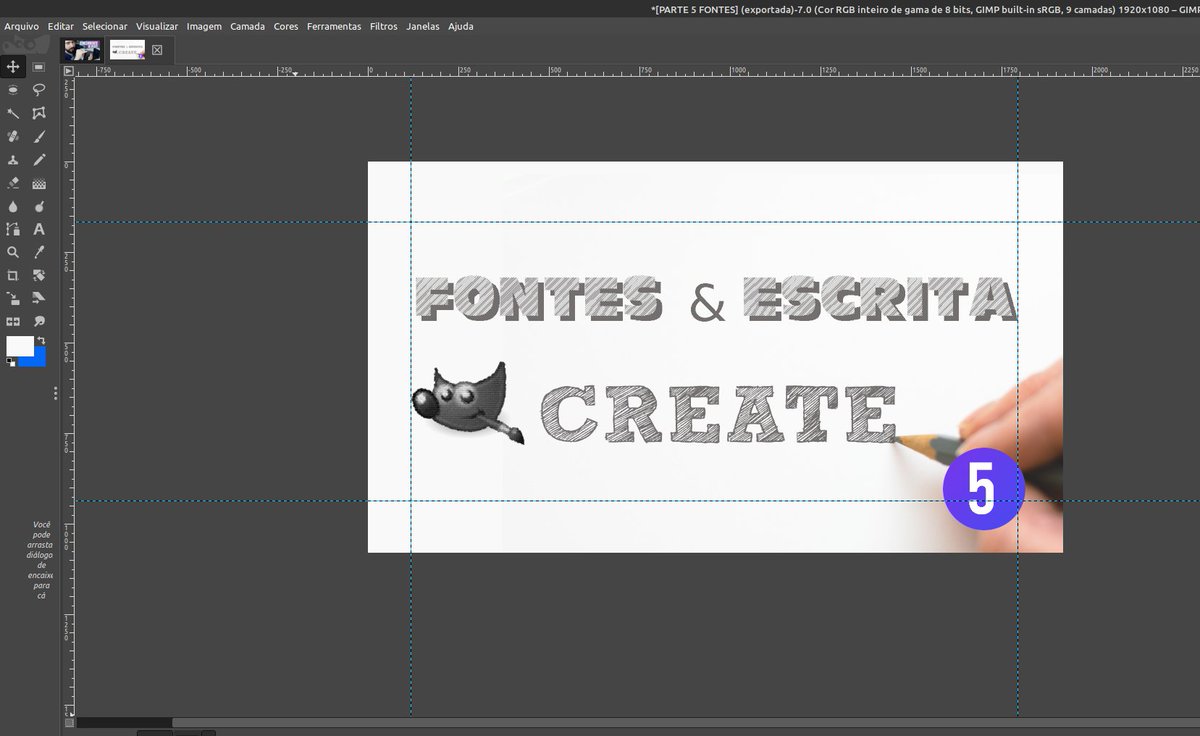This screenshot has height=736, width=1200.
Task: Select the Rotate tool
Action: click(x=39, y=275)
